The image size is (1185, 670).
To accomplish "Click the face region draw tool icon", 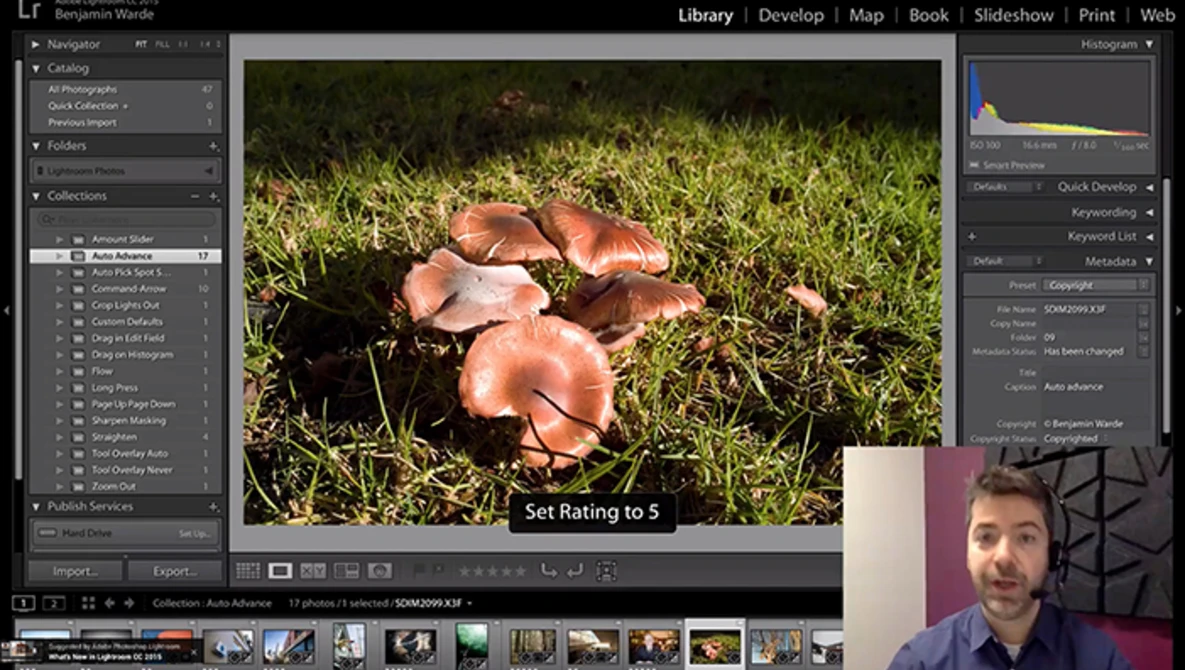I will [606, 571].
